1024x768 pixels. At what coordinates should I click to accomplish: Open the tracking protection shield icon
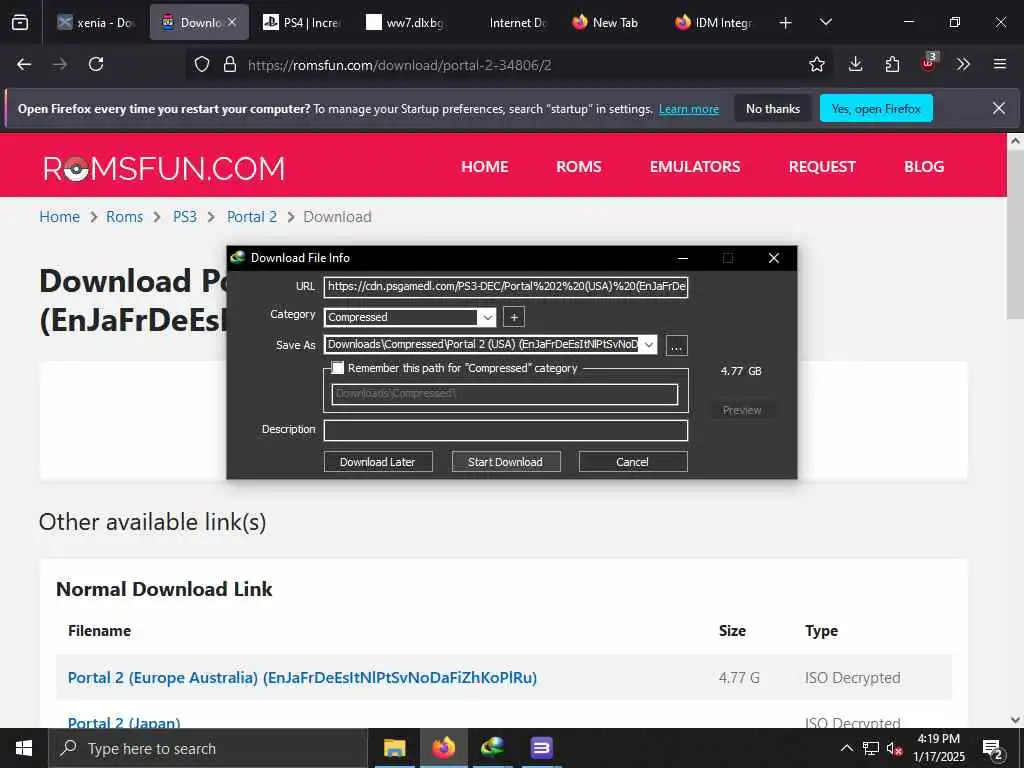click(x=202, y=65)
